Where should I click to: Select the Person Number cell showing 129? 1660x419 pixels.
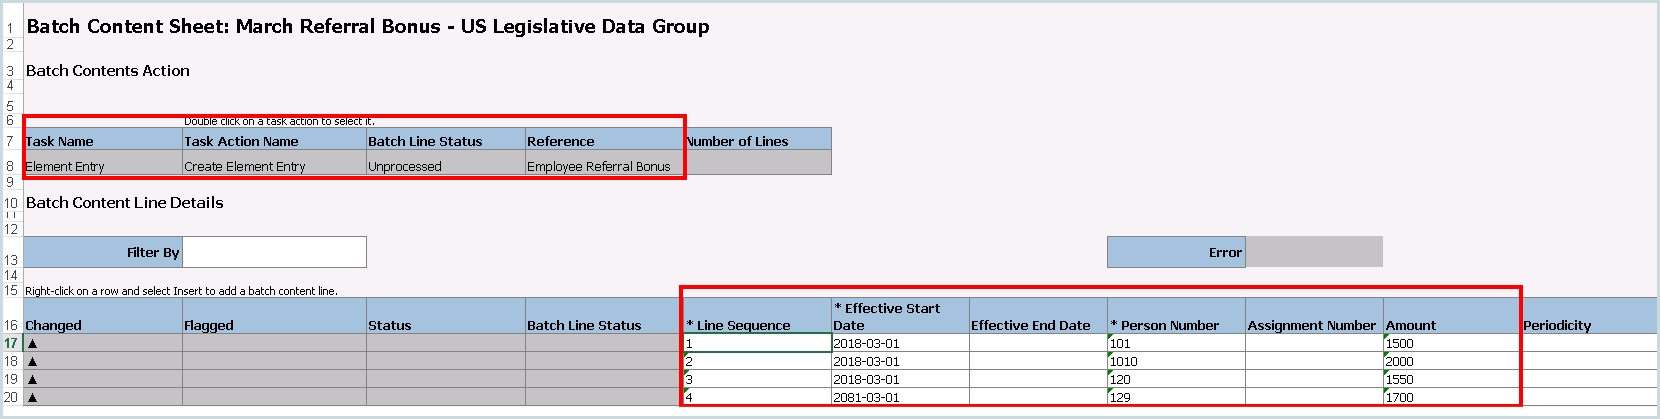point(1175,397)
